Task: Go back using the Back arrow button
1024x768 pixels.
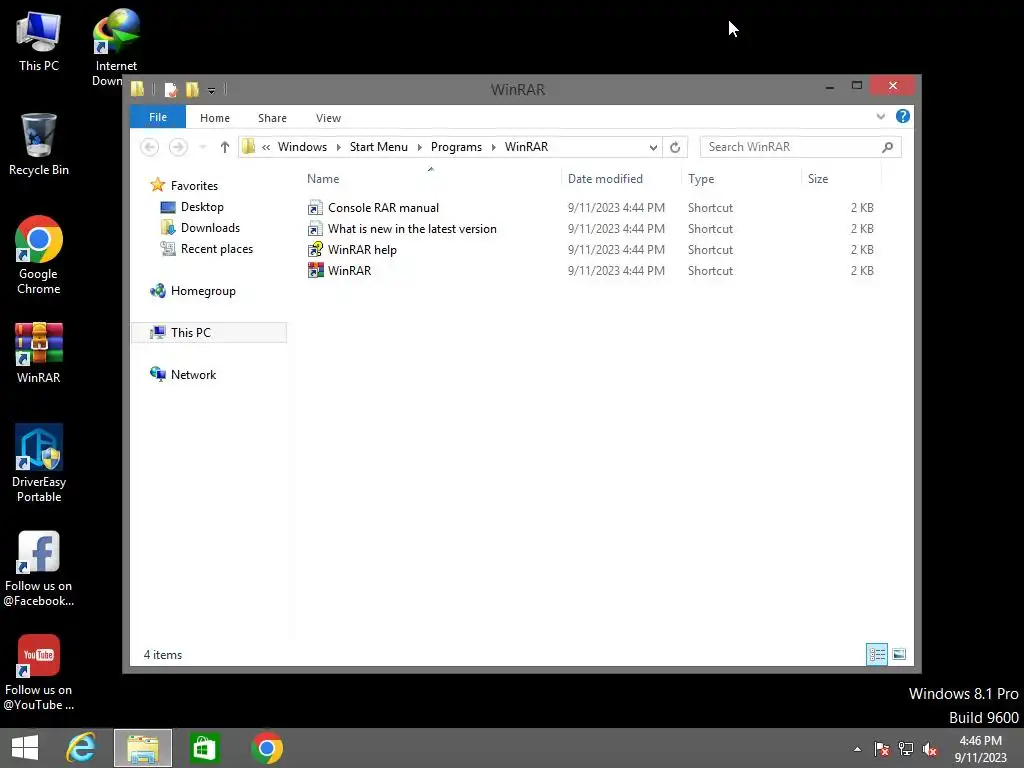Action: (150, 147)
